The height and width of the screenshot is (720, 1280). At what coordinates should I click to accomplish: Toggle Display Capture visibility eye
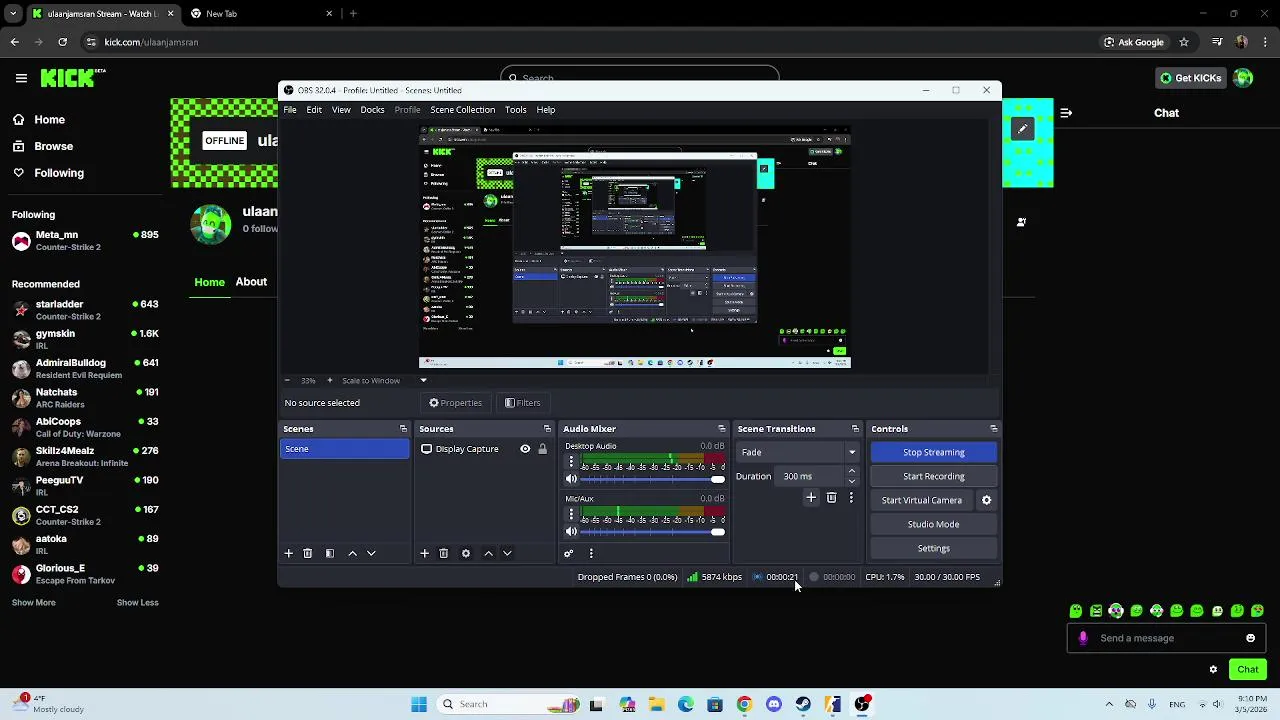(525, 449)
